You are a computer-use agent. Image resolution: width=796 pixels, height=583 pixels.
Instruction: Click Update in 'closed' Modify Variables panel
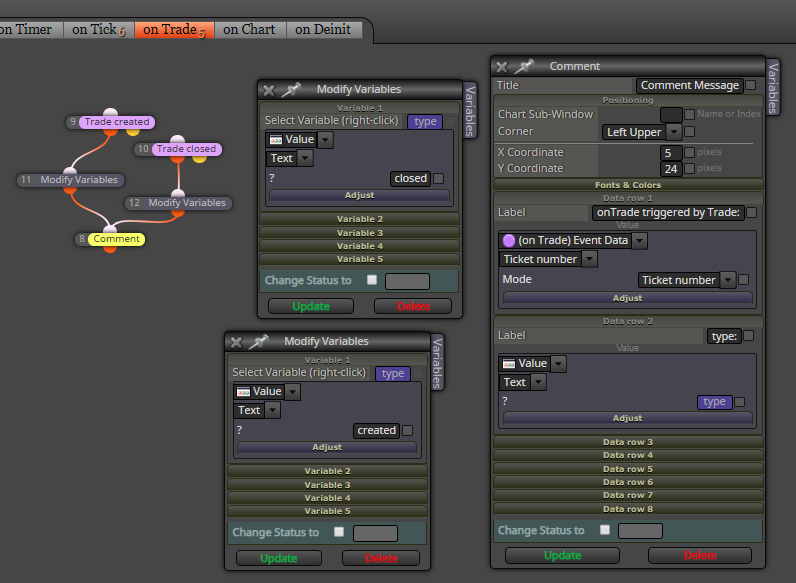click(x=311, y=306)
